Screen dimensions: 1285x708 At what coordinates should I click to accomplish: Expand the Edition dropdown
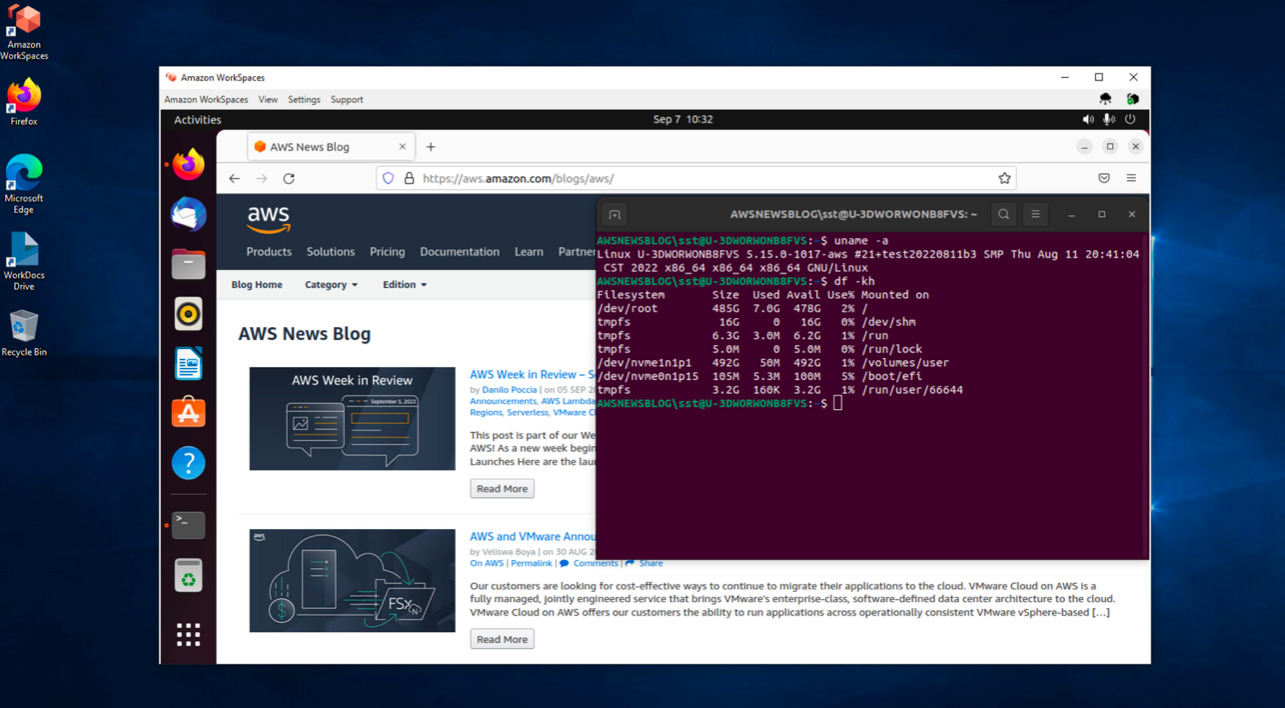(405, 285)
